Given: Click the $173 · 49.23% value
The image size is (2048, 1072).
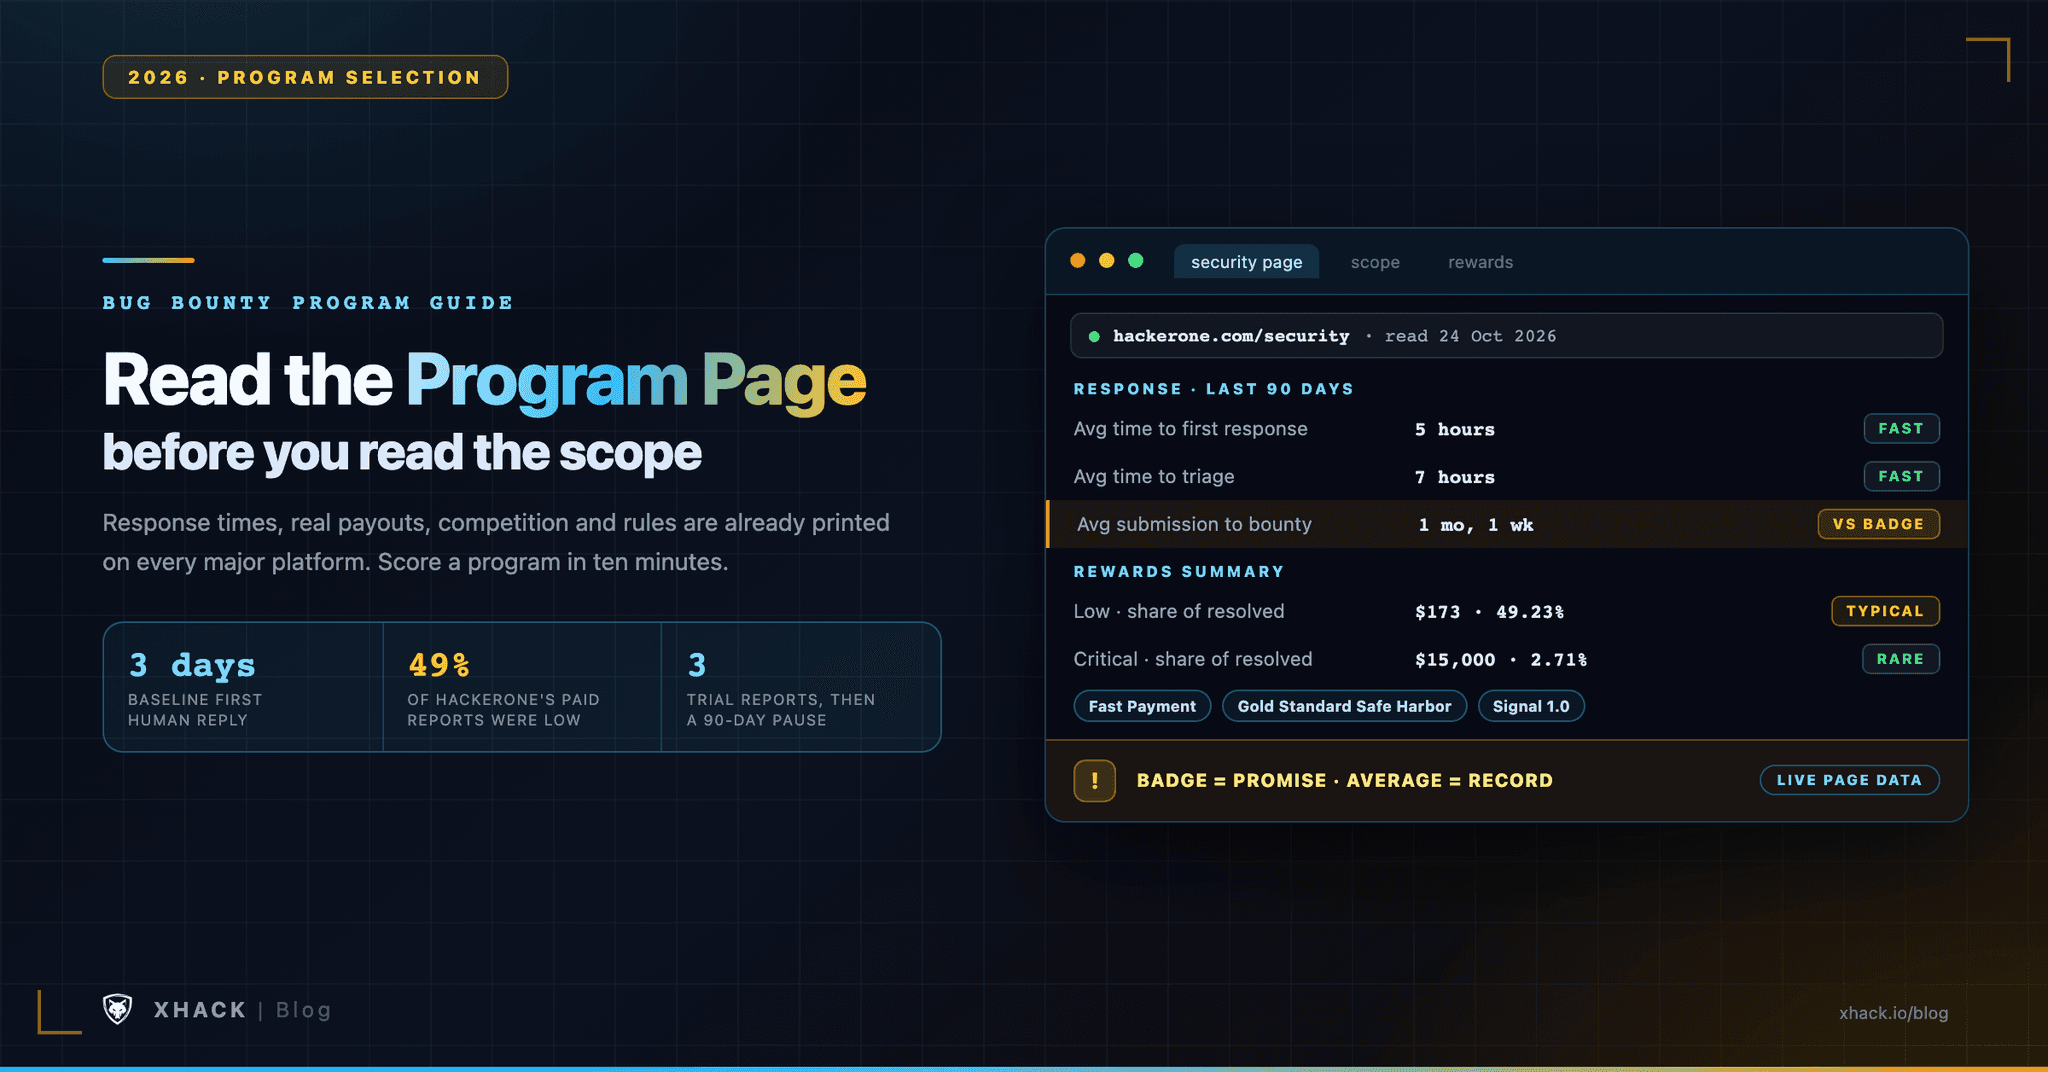Looking at the screenshot, I should 1489,612.
